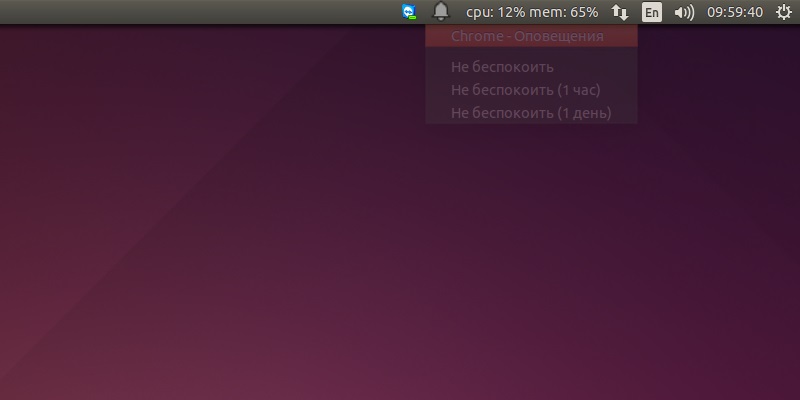Activate Не беспокоить (1 день)

531,113
